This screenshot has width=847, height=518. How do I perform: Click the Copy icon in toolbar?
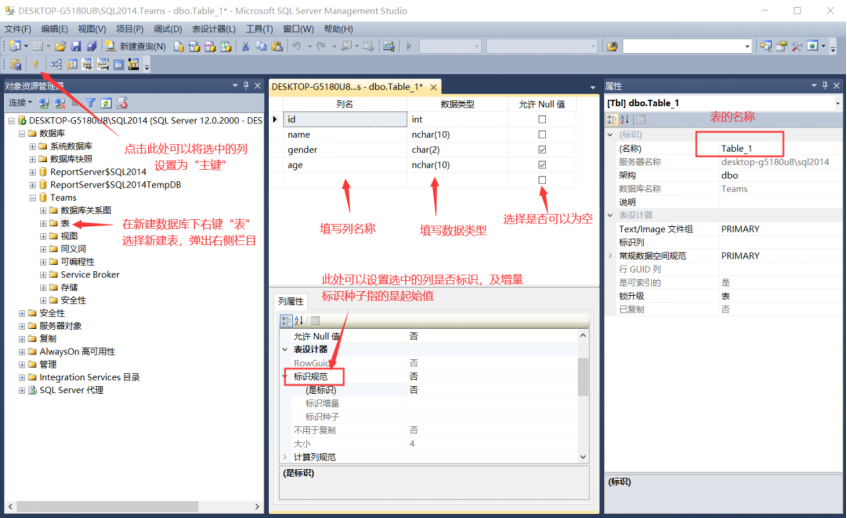point(261,46)
